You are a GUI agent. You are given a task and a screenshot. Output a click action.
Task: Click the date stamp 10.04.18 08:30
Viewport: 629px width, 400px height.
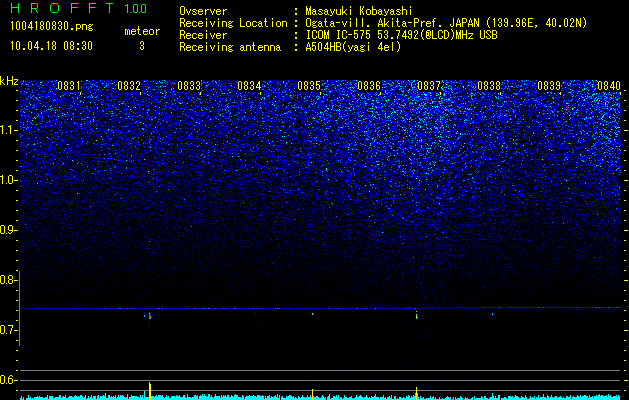point(51,46)
